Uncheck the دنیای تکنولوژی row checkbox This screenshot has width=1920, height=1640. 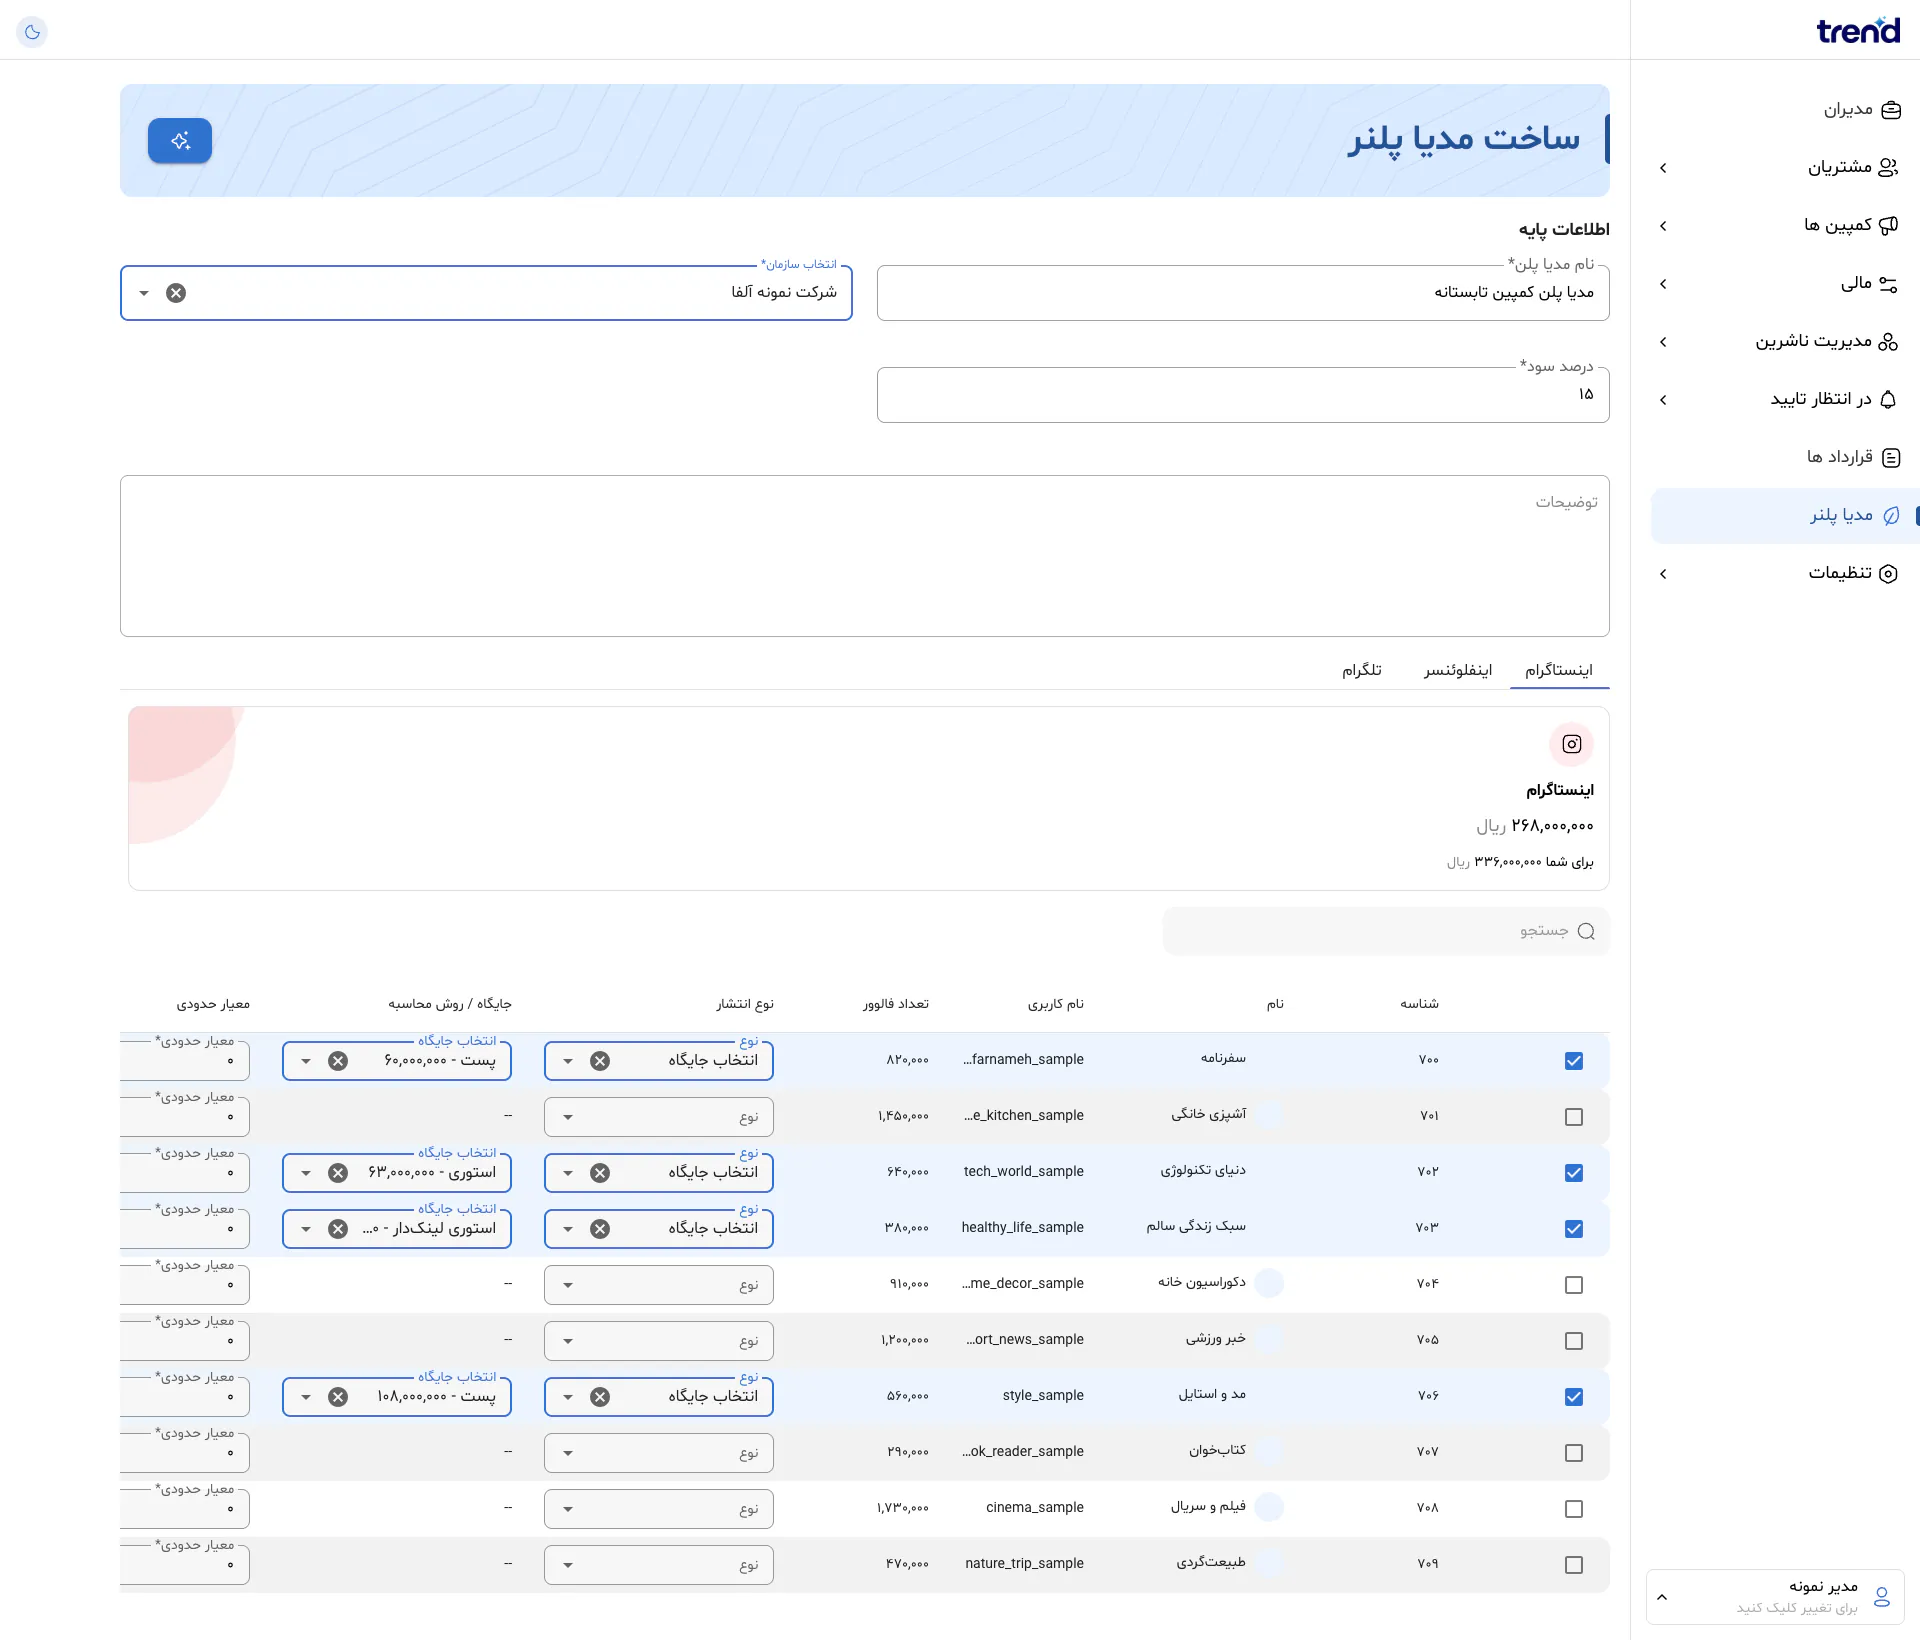1574,1173
